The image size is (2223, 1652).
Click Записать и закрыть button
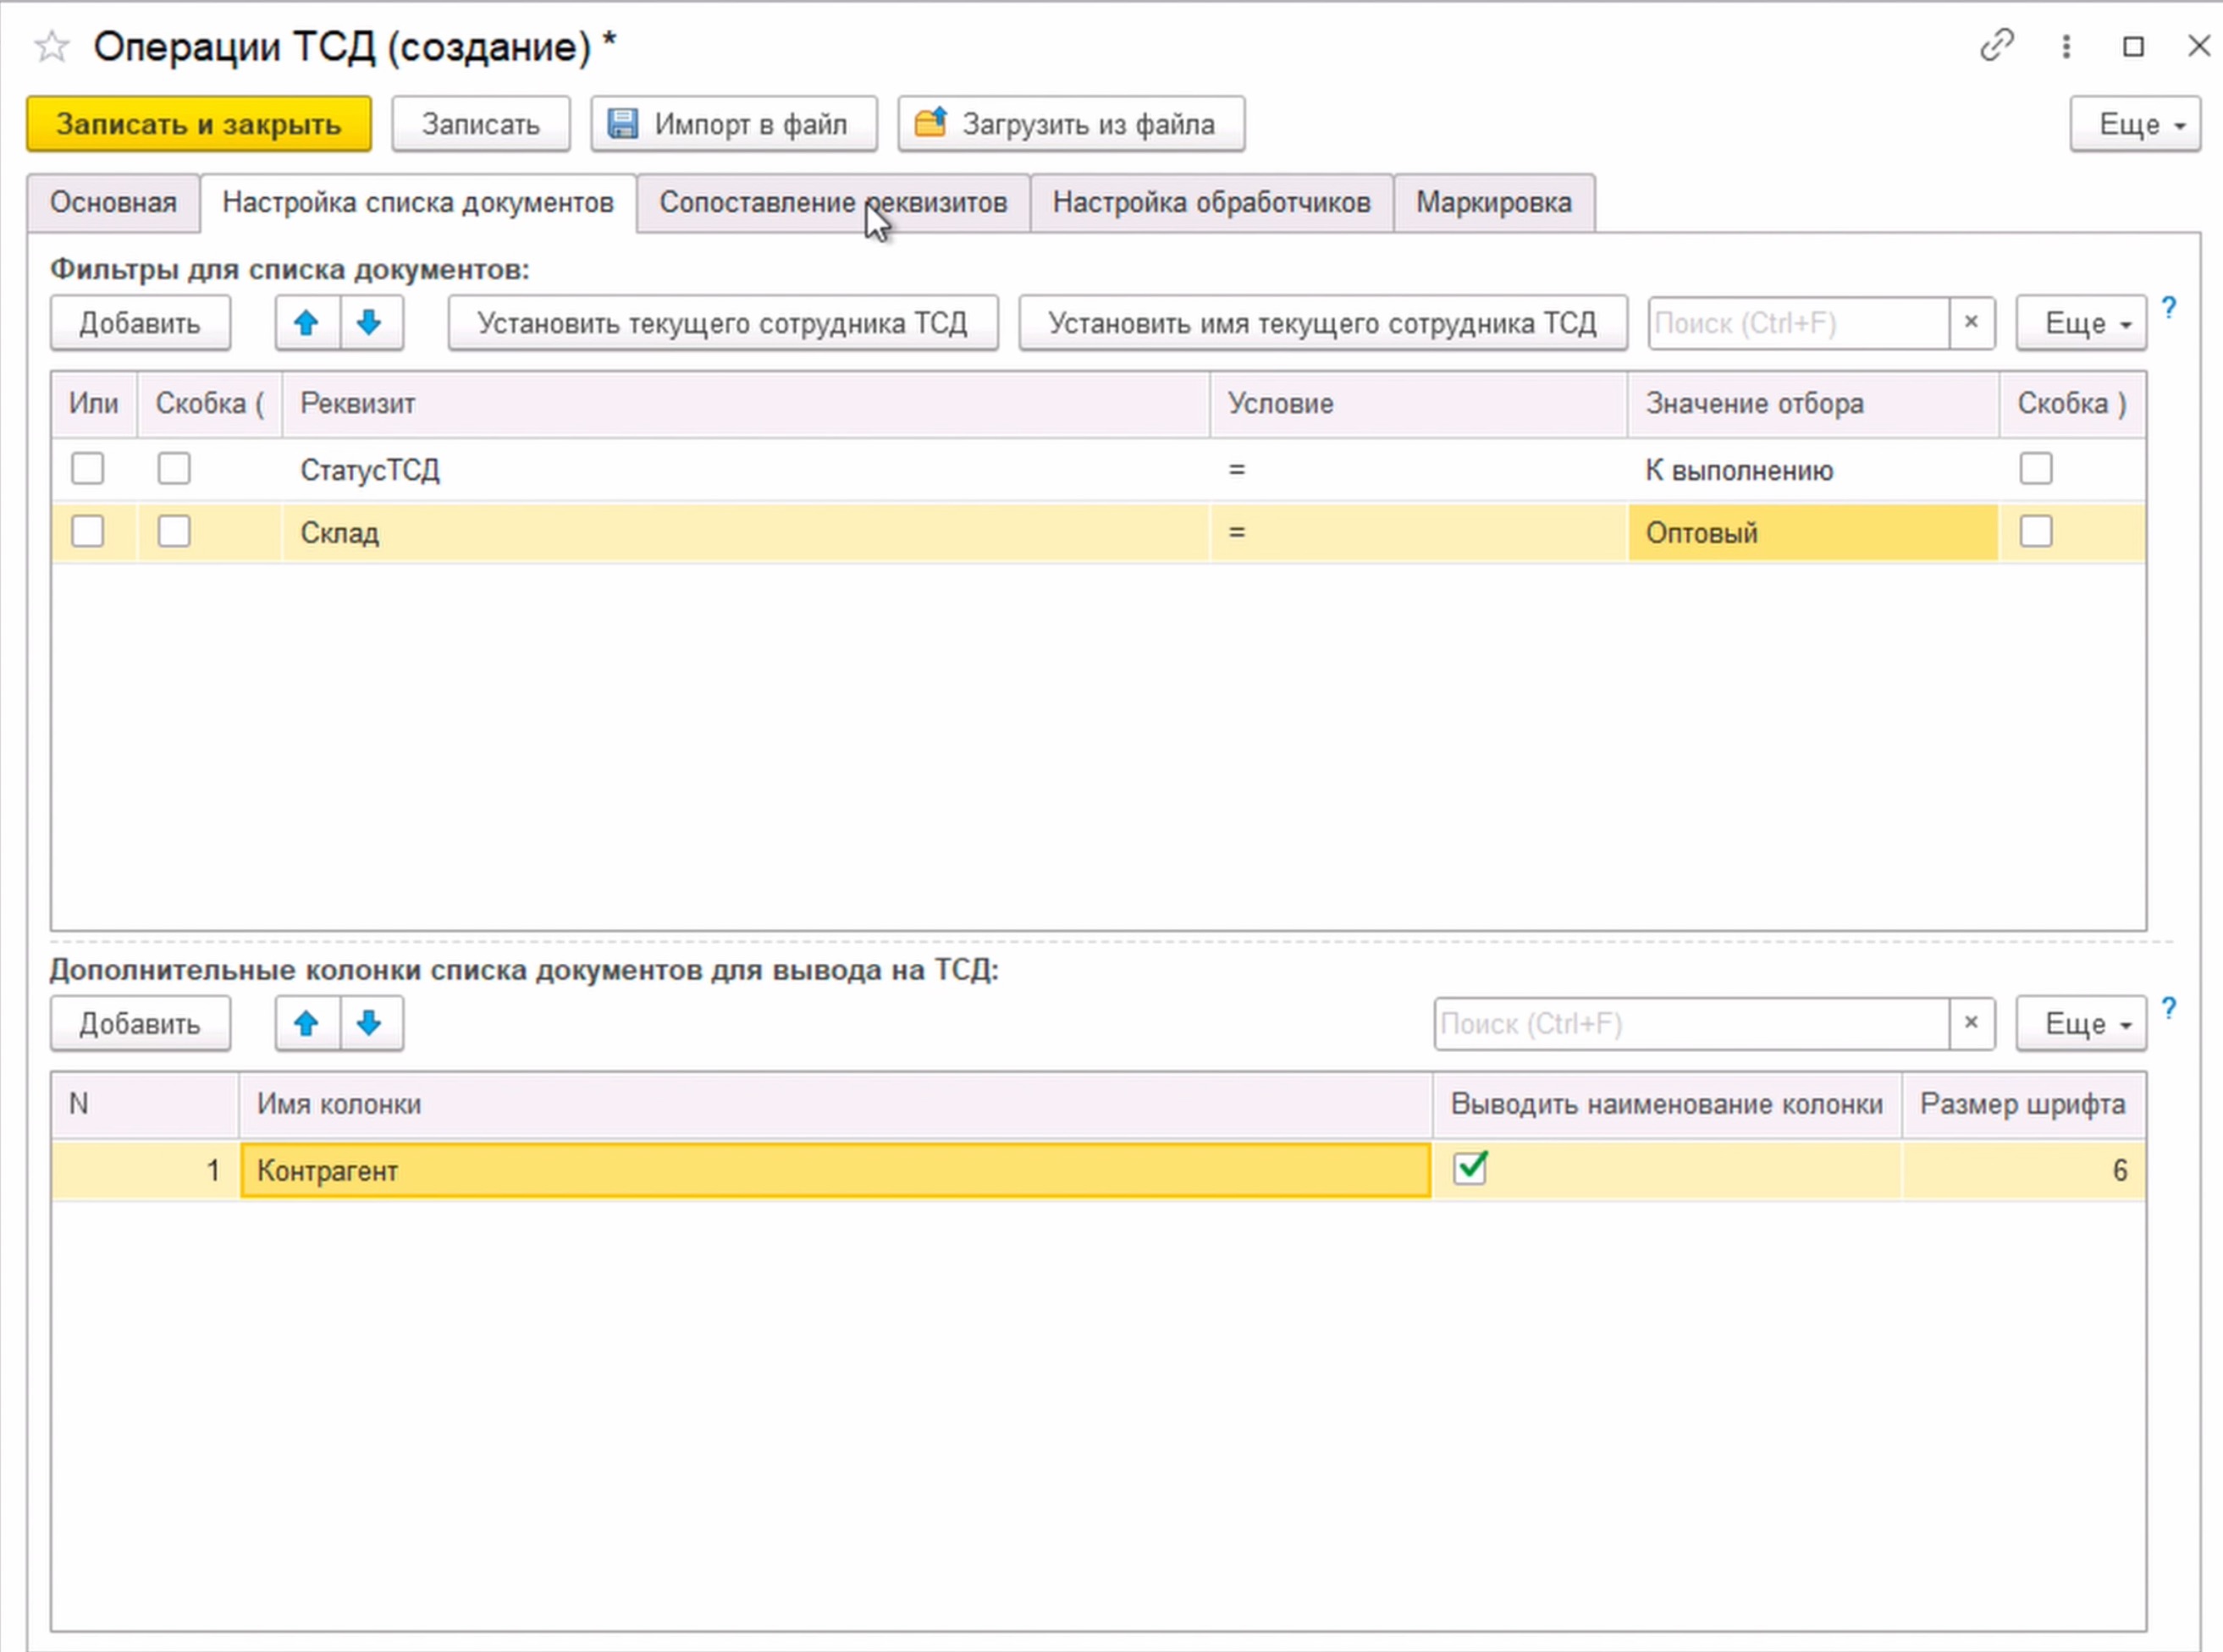199,124
